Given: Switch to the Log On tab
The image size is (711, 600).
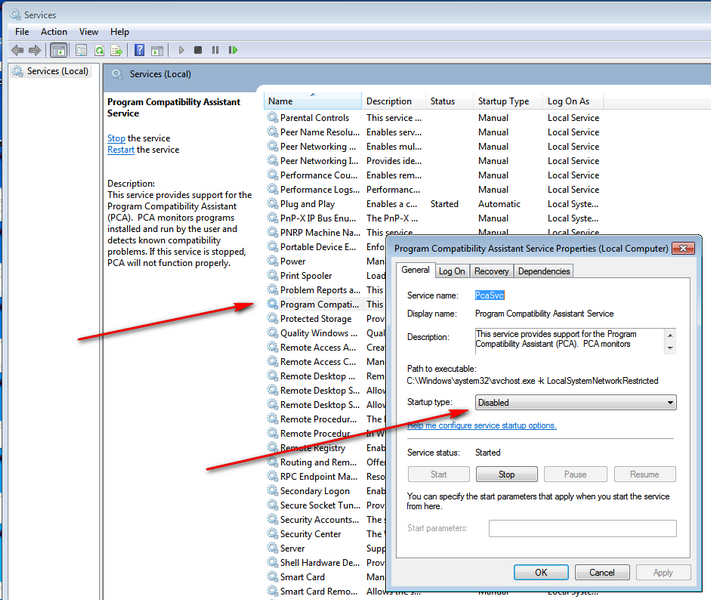Looking at the screenshot, I should point(452,271).
